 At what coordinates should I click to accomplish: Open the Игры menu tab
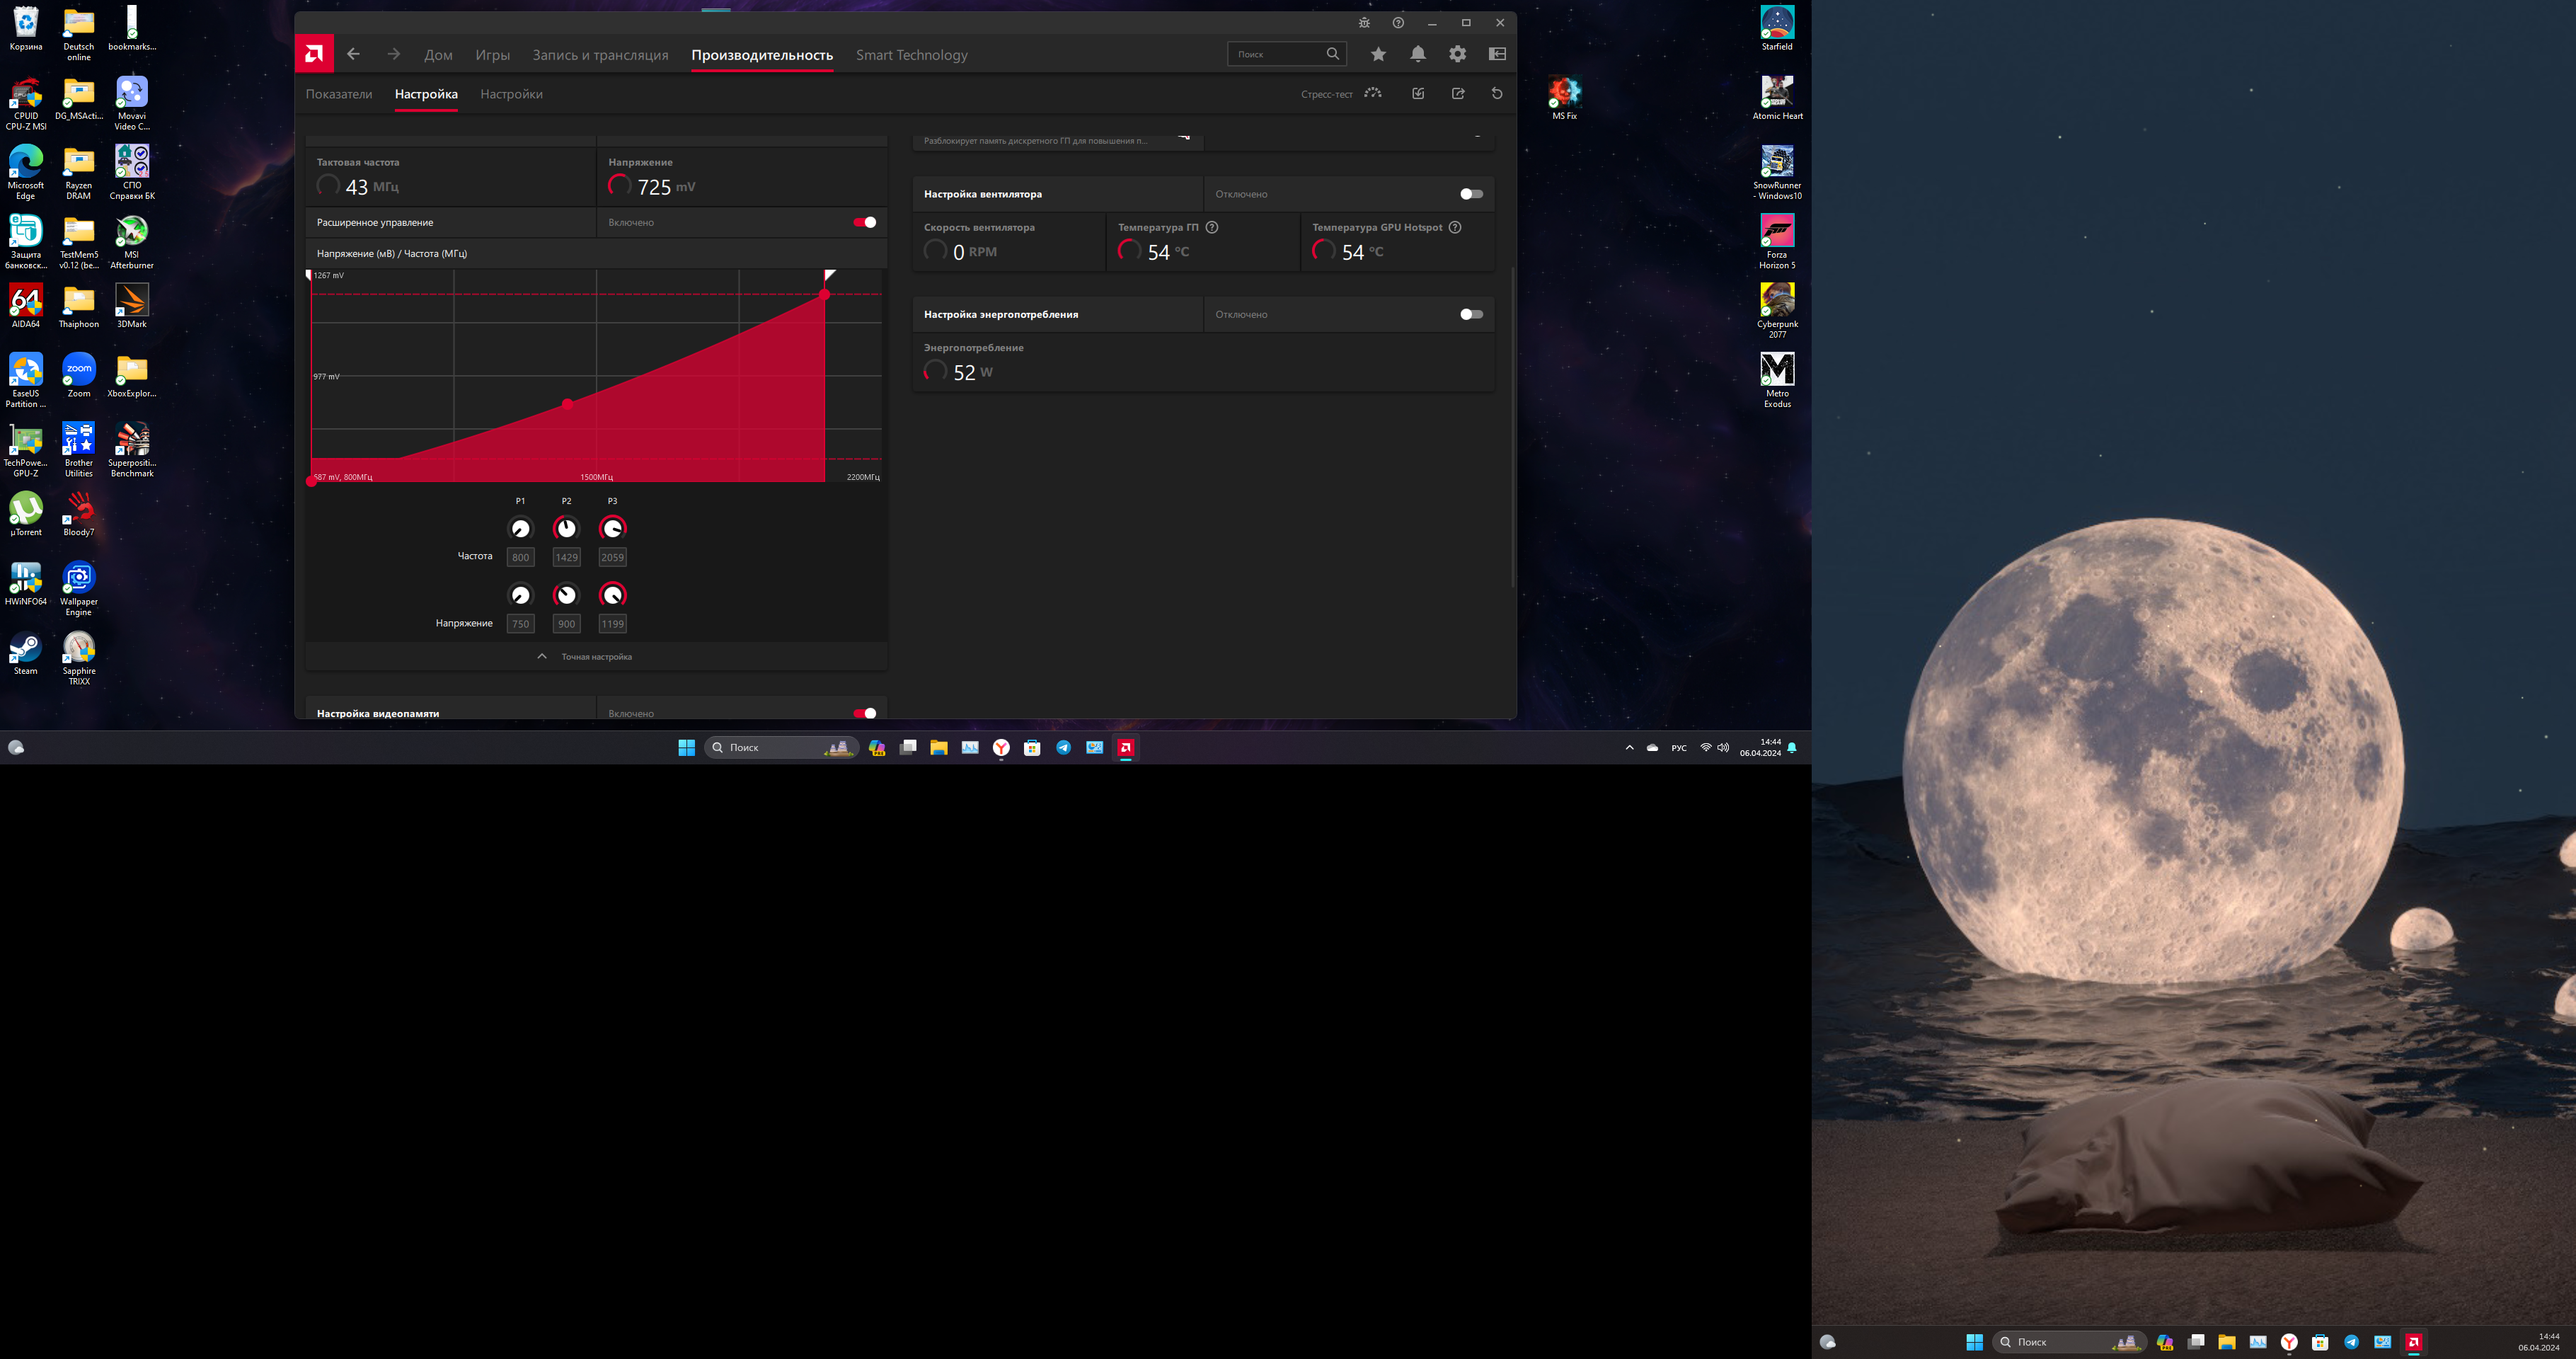pyautogui.click(x=492, y=55)
